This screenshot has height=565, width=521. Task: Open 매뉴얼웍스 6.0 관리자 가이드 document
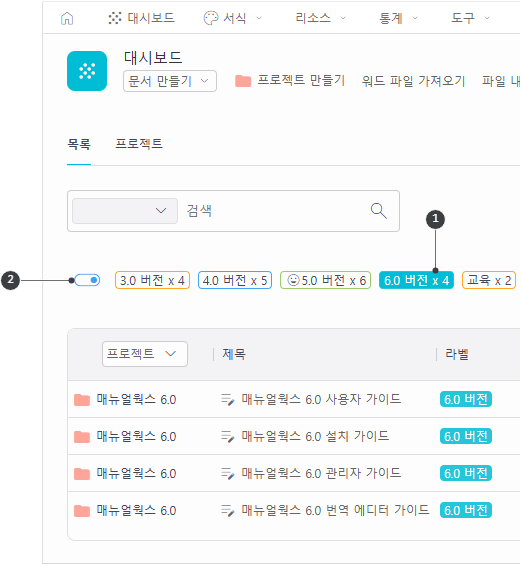pyautogui.click(x=321, y=473)
